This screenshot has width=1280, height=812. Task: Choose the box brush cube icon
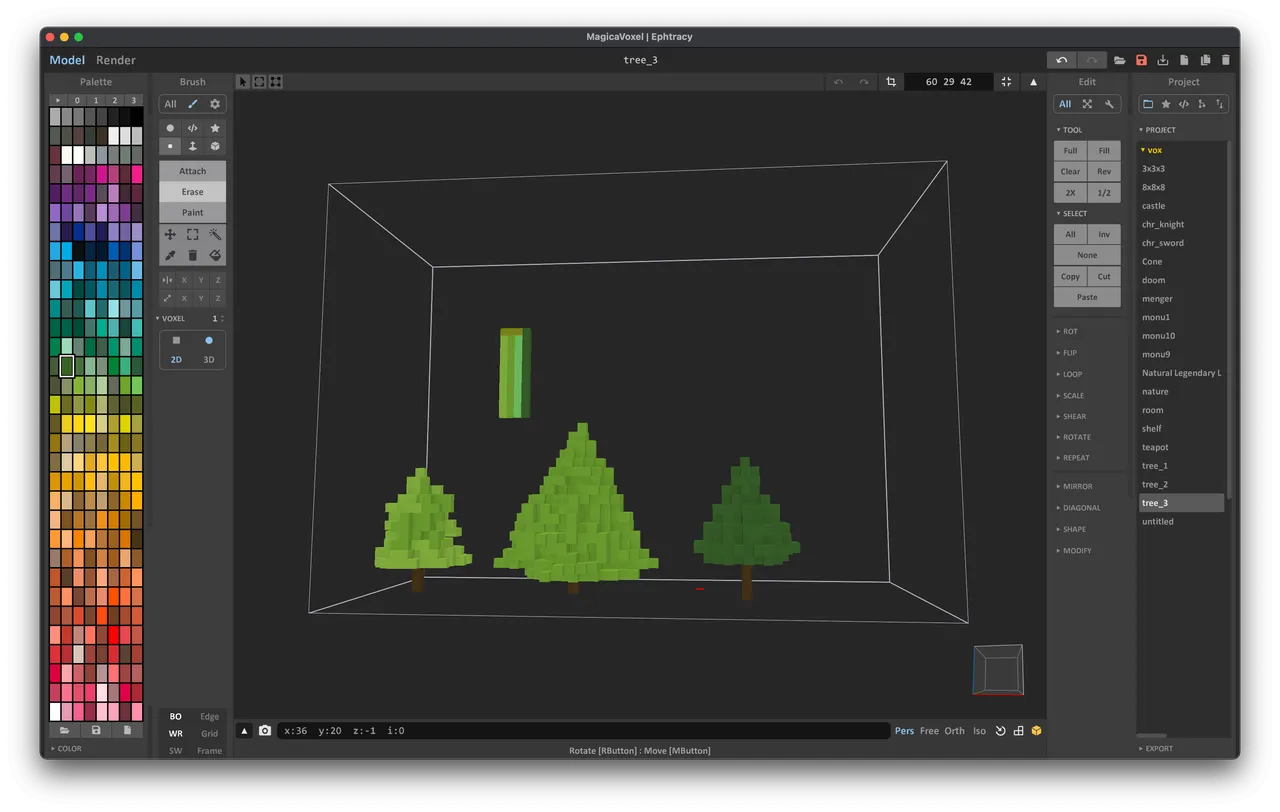215,146
